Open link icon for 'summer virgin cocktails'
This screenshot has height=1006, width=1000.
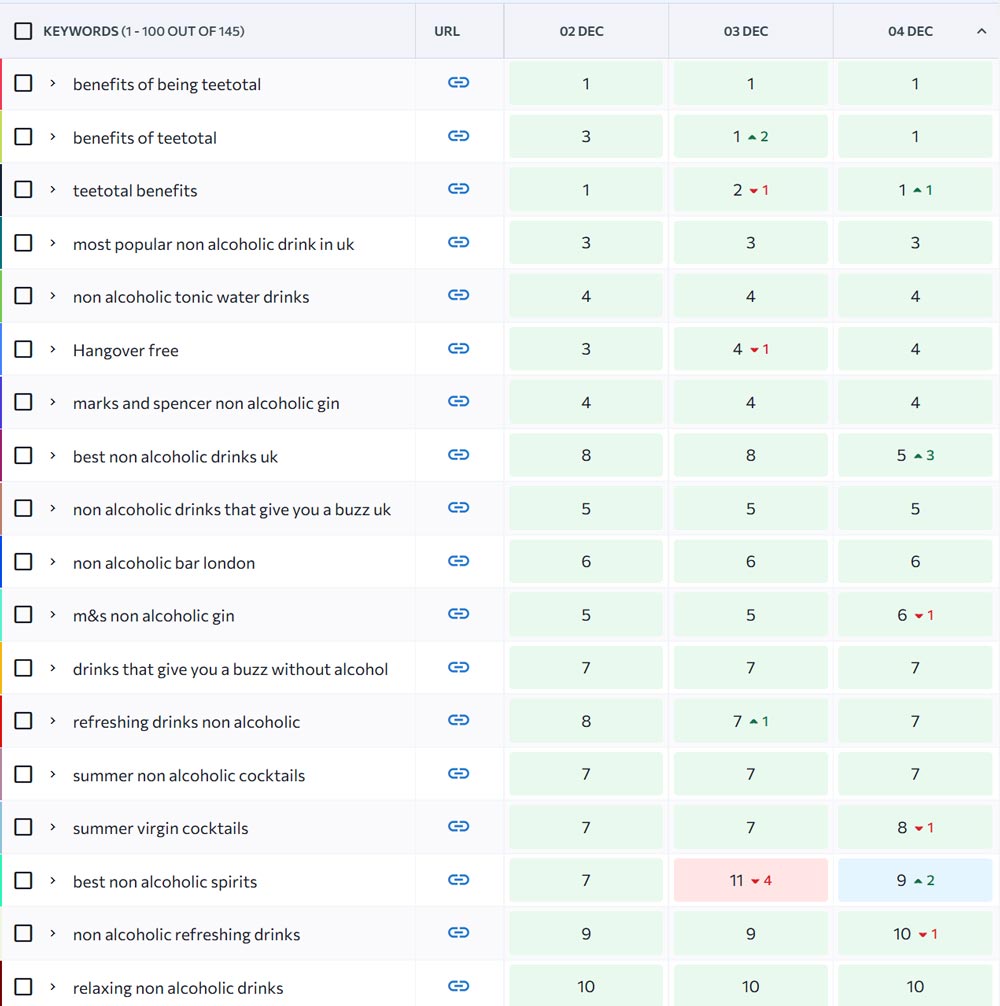[459, 826]
